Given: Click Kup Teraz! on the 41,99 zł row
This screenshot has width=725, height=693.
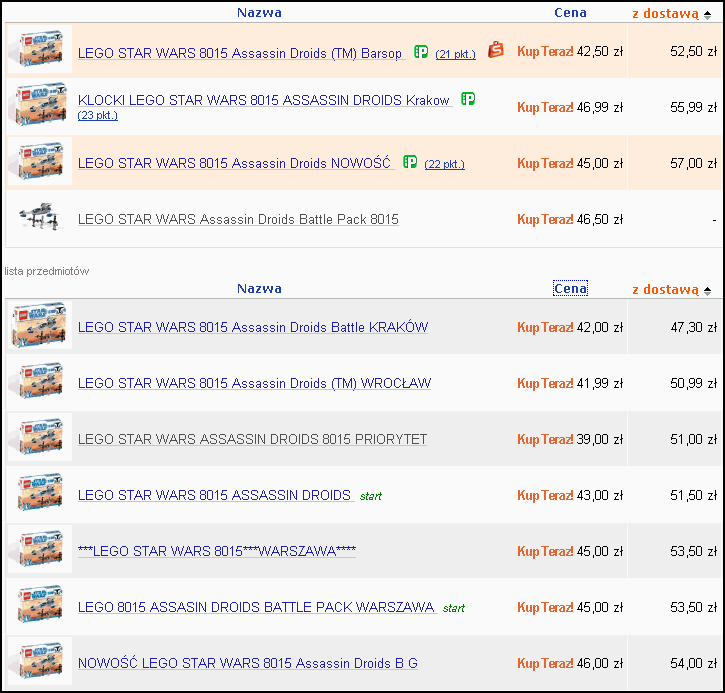Looking at the screenshot, I should point(545,383).
